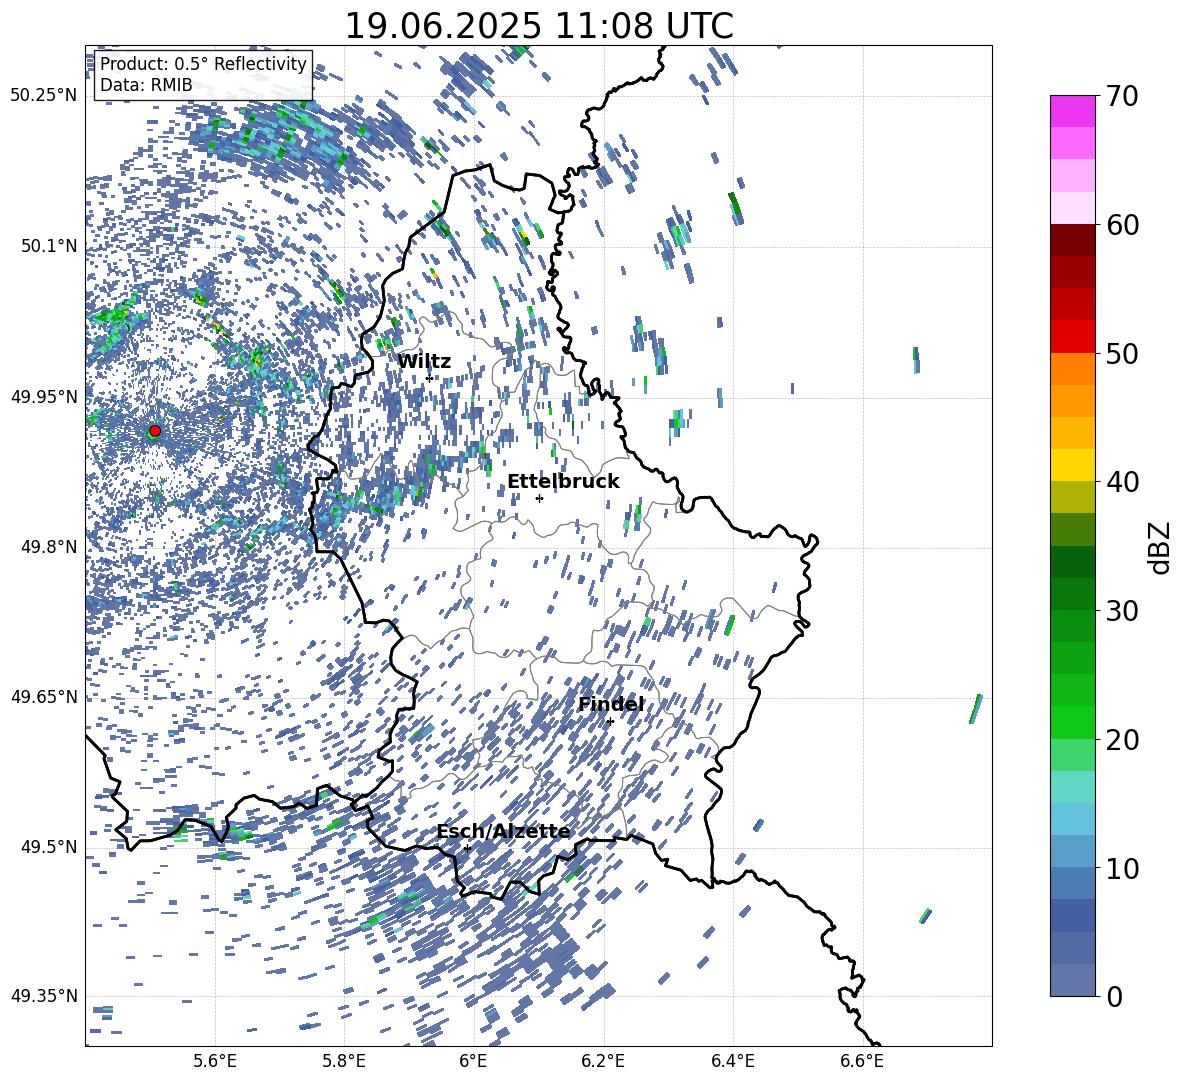Click the 6.6°E longitude label

point(862,1061)
